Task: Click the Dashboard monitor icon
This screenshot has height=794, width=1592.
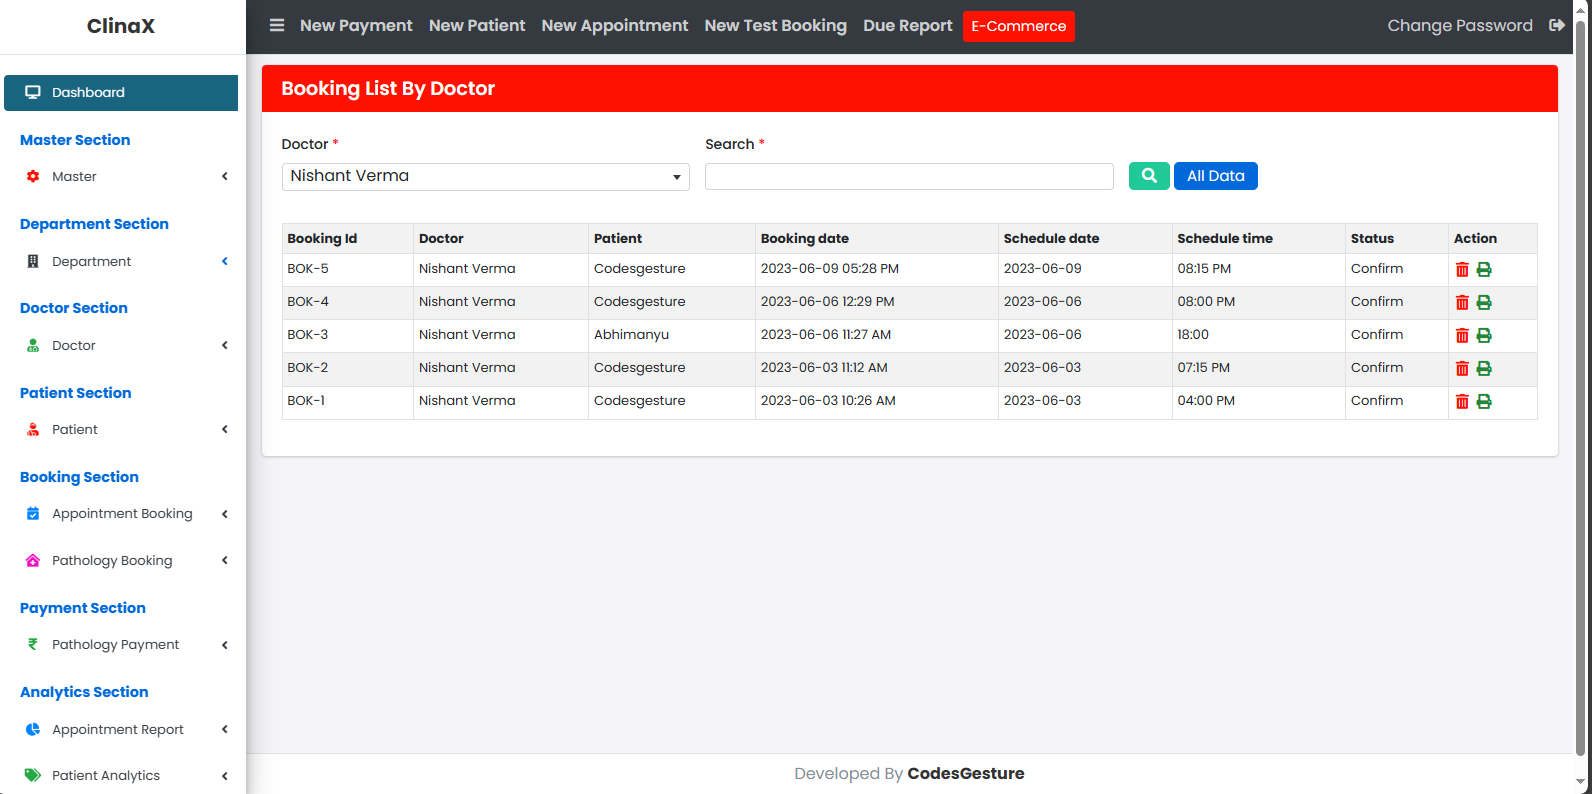Action: click(x=33, y=92)
